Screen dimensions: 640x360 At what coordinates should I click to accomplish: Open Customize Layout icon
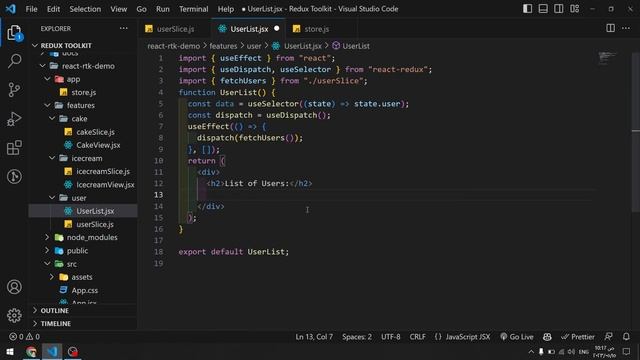(x=574, y=9)
